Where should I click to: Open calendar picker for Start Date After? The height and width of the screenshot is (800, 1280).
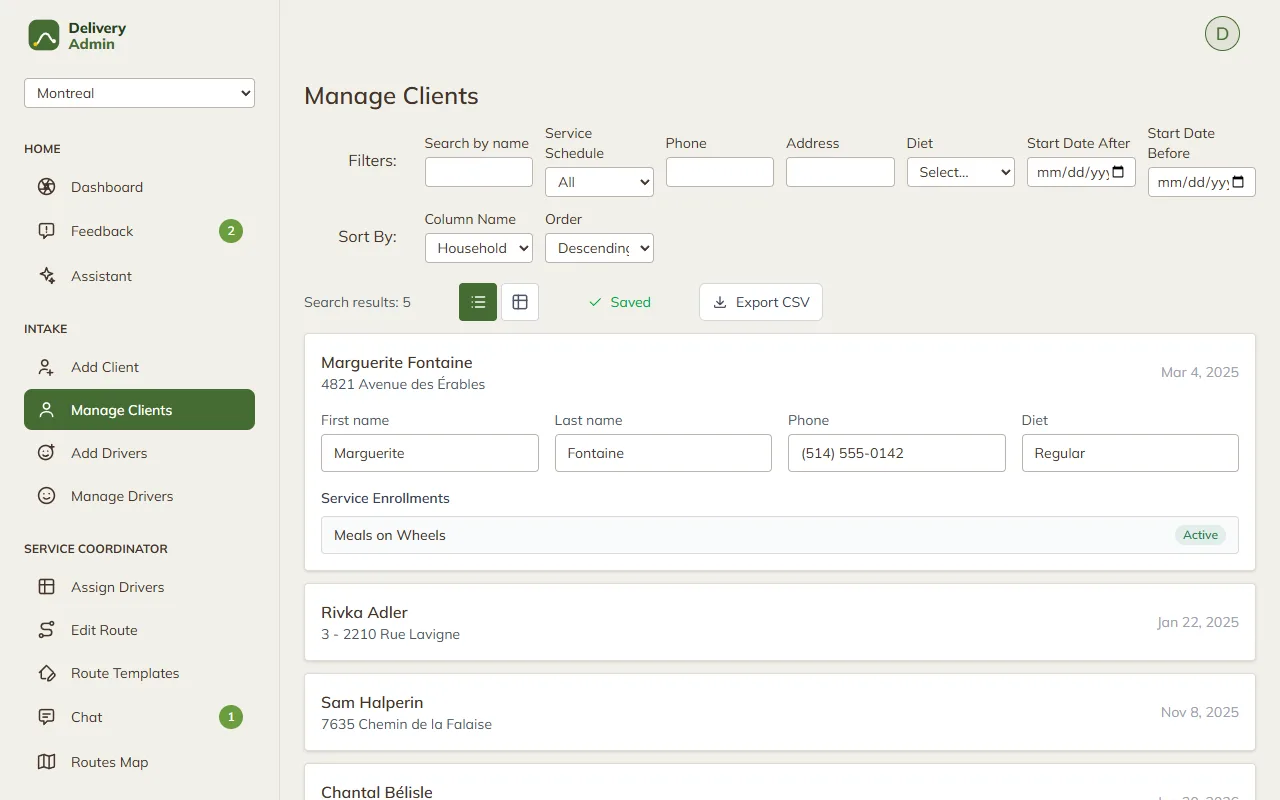click(x=1118, y=172)
